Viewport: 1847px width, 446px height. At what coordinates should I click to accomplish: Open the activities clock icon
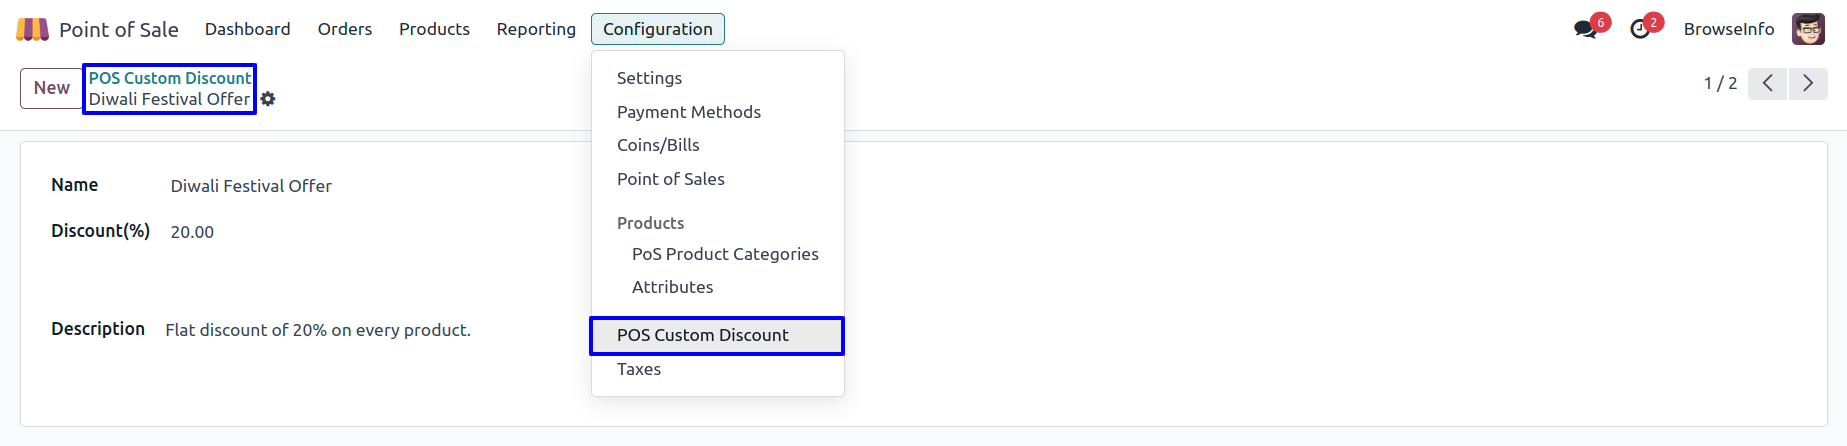point(1640,29)
